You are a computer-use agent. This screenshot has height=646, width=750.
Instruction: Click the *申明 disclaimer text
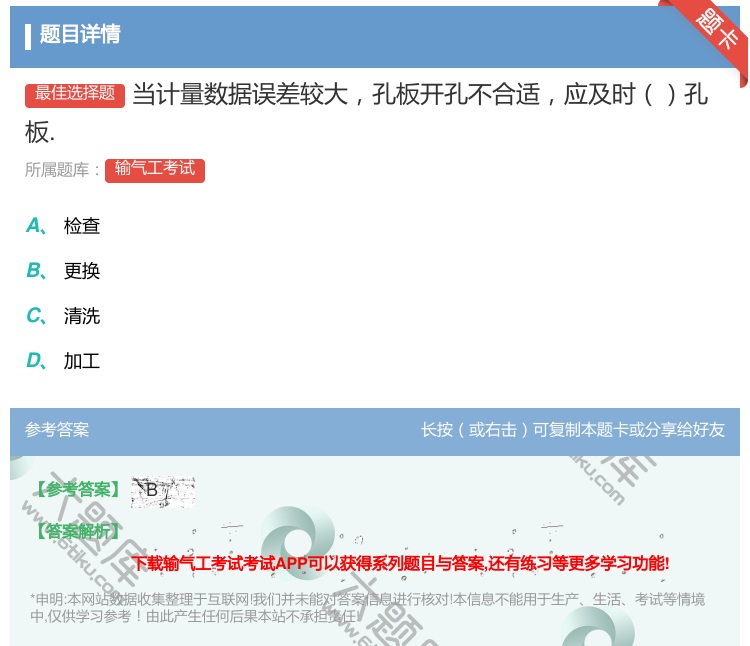pyautogui.click(x=367, y=607)
